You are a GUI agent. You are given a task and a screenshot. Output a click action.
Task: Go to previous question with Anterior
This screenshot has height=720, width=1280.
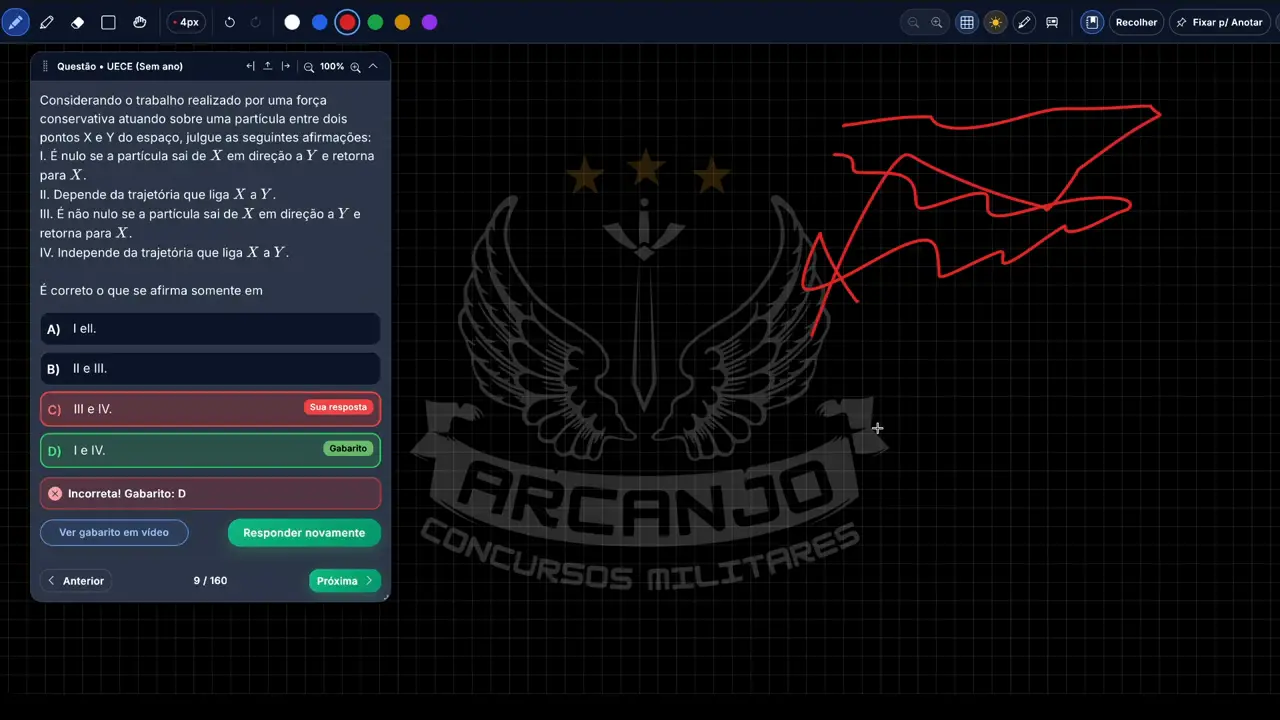pos(76,581)
